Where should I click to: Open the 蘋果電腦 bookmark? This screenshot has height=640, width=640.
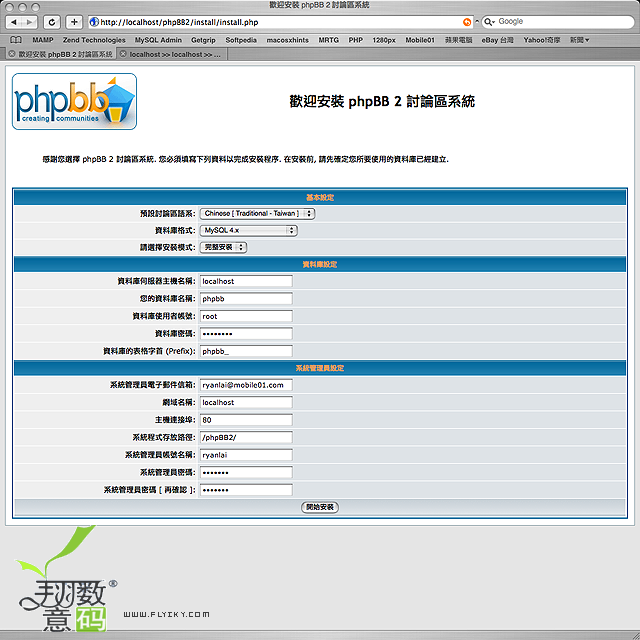click(458, 40)
